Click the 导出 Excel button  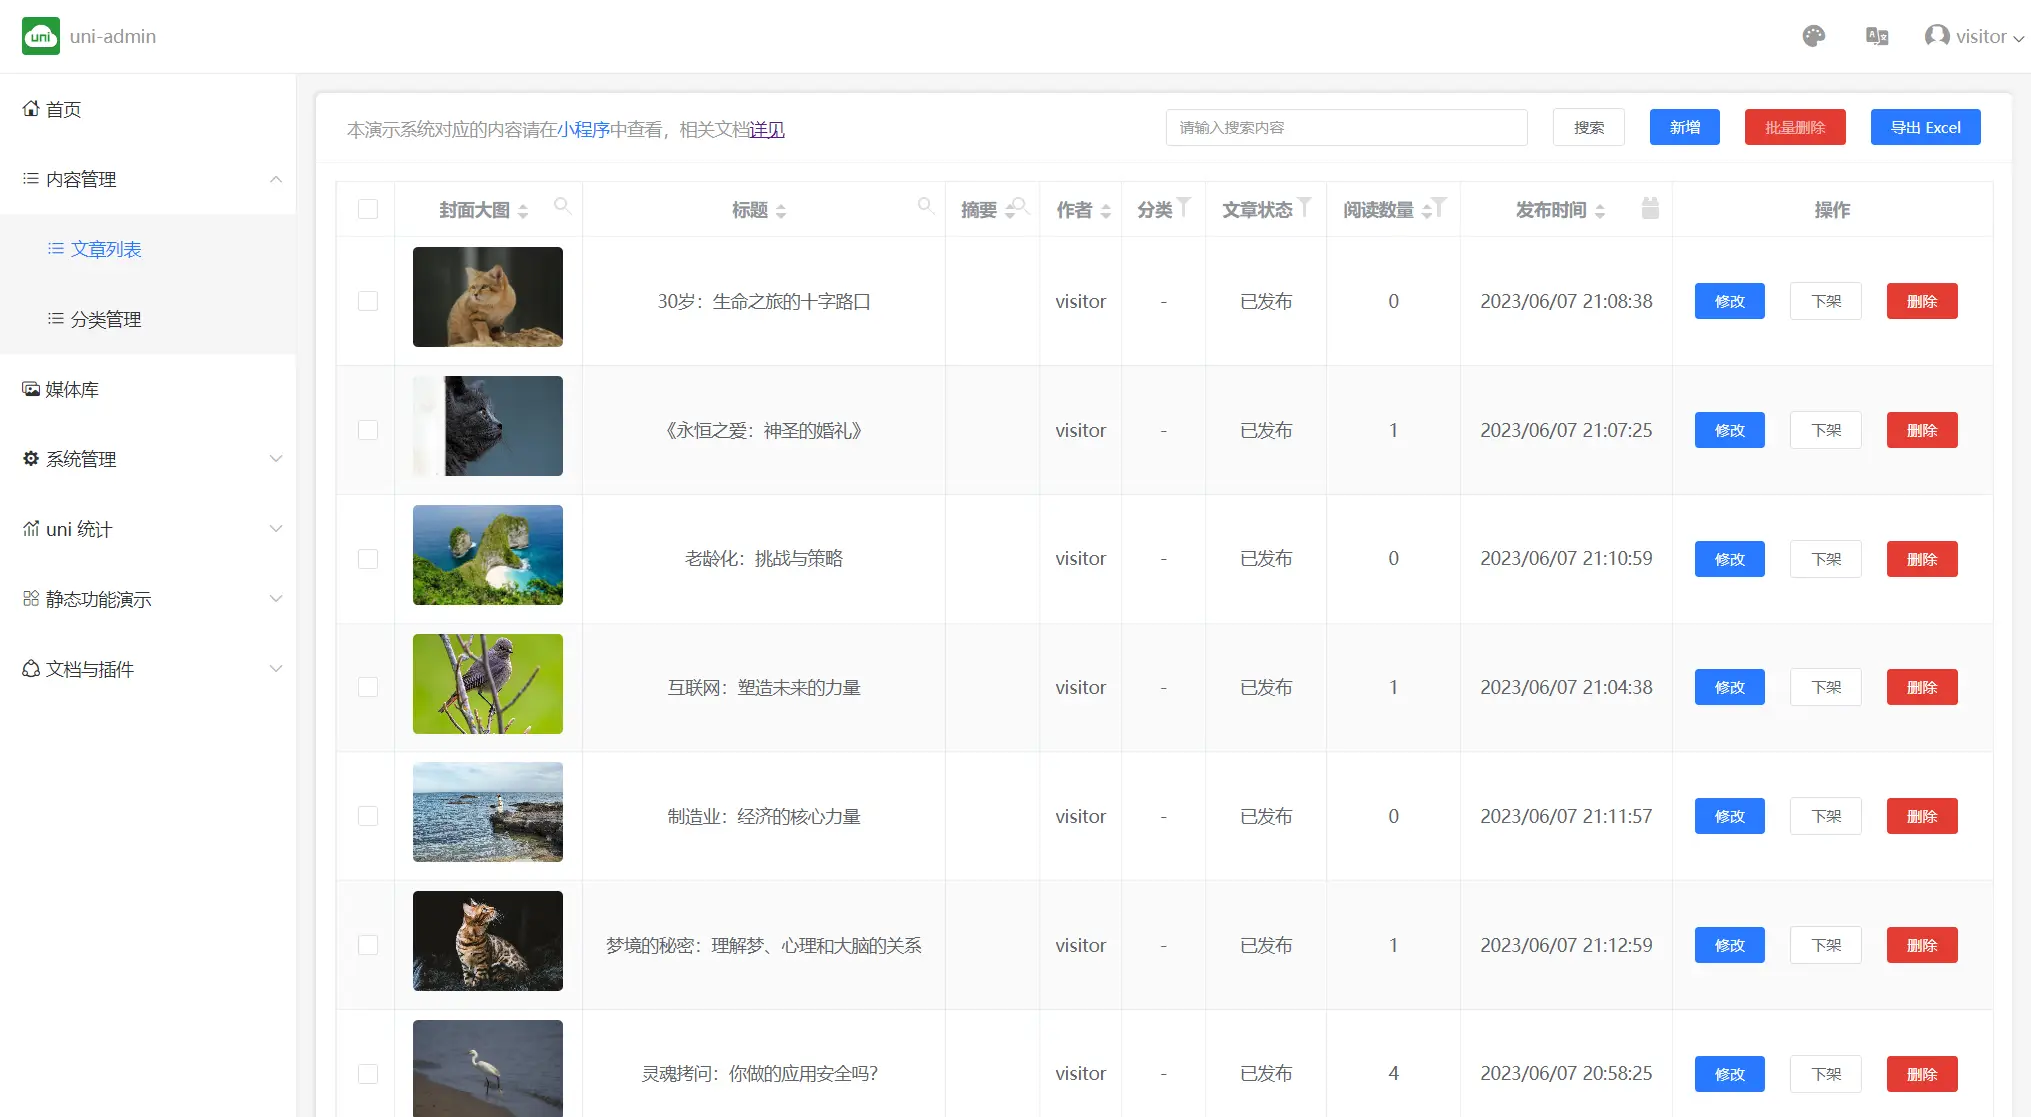(1924, 127)
